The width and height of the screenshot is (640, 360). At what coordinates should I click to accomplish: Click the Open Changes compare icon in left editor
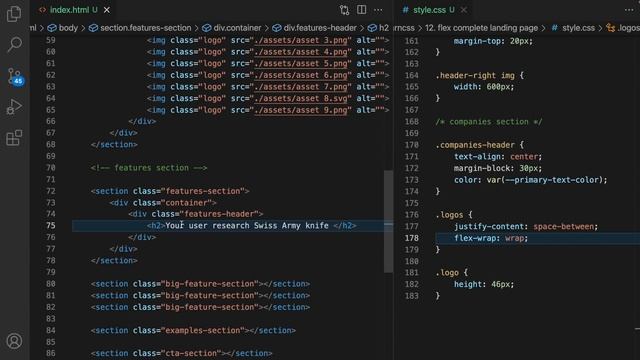344,10
